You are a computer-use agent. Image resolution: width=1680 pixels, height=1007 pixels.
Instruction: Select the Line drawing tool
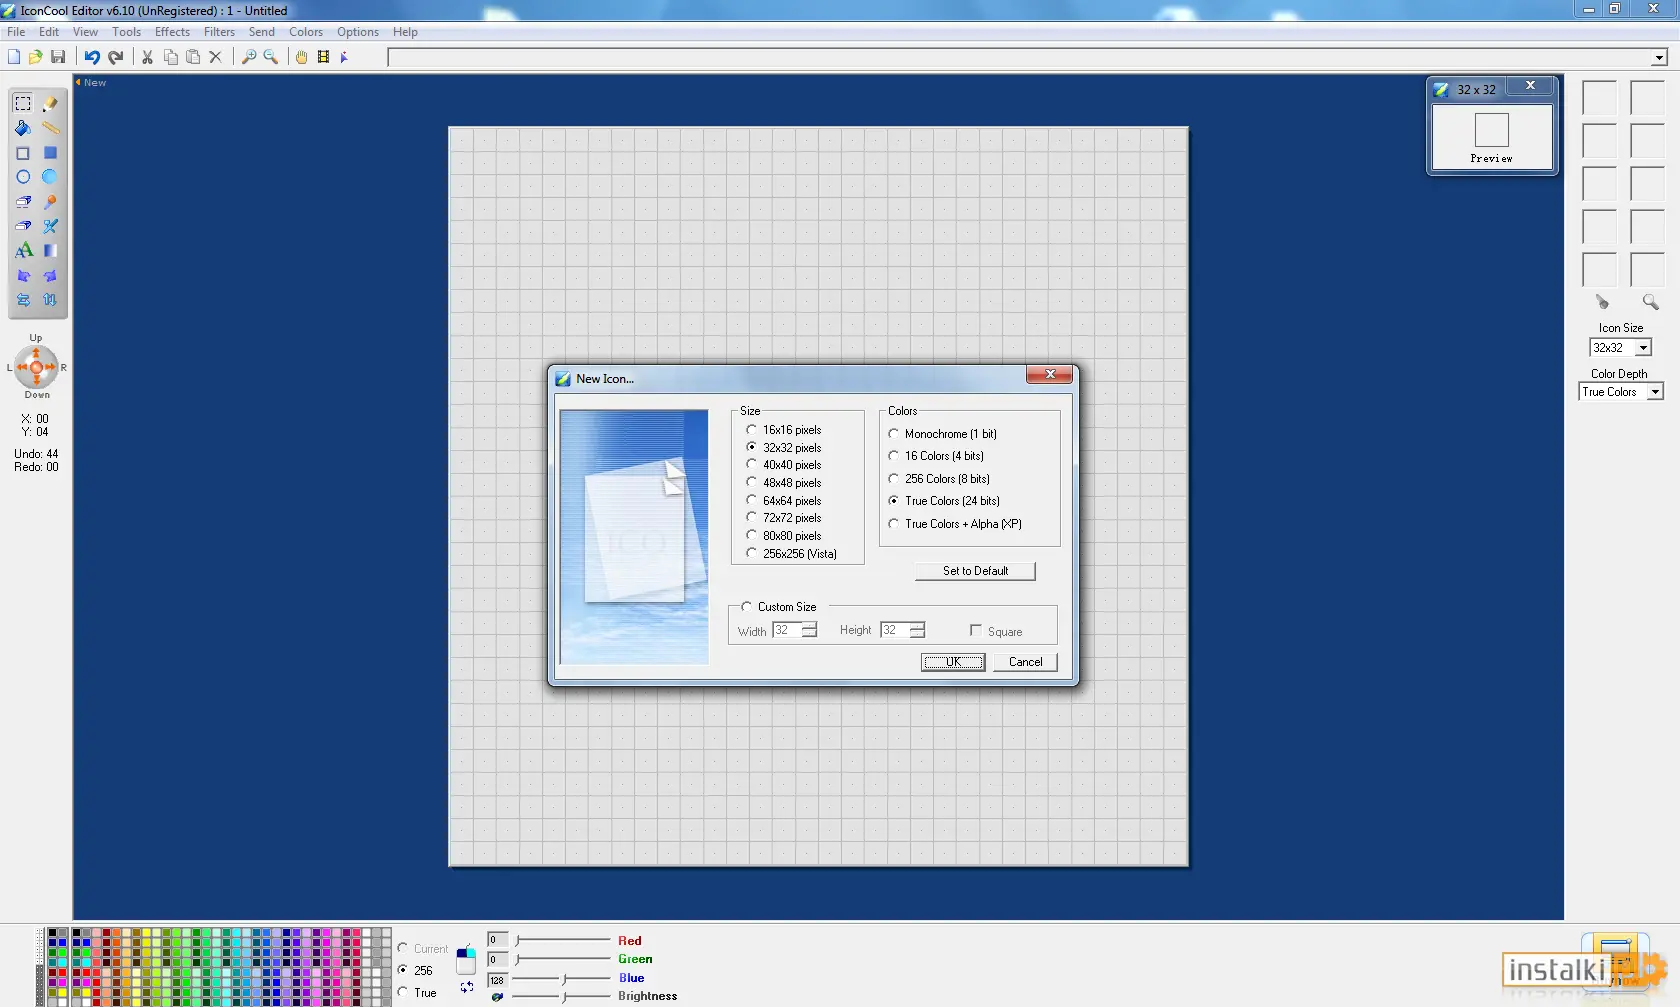[50, 128]
